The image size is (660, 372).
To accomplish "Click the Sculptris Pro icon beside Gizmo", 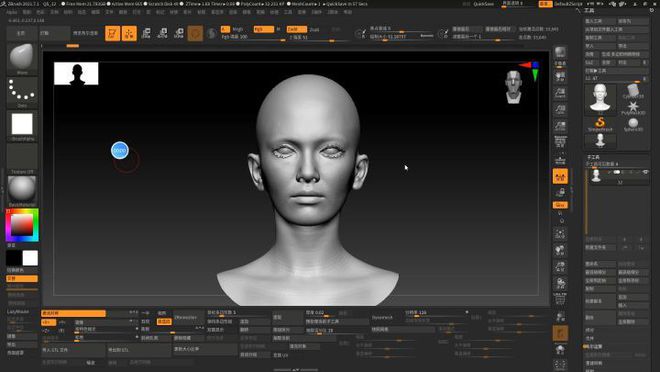I will [212, 33].
